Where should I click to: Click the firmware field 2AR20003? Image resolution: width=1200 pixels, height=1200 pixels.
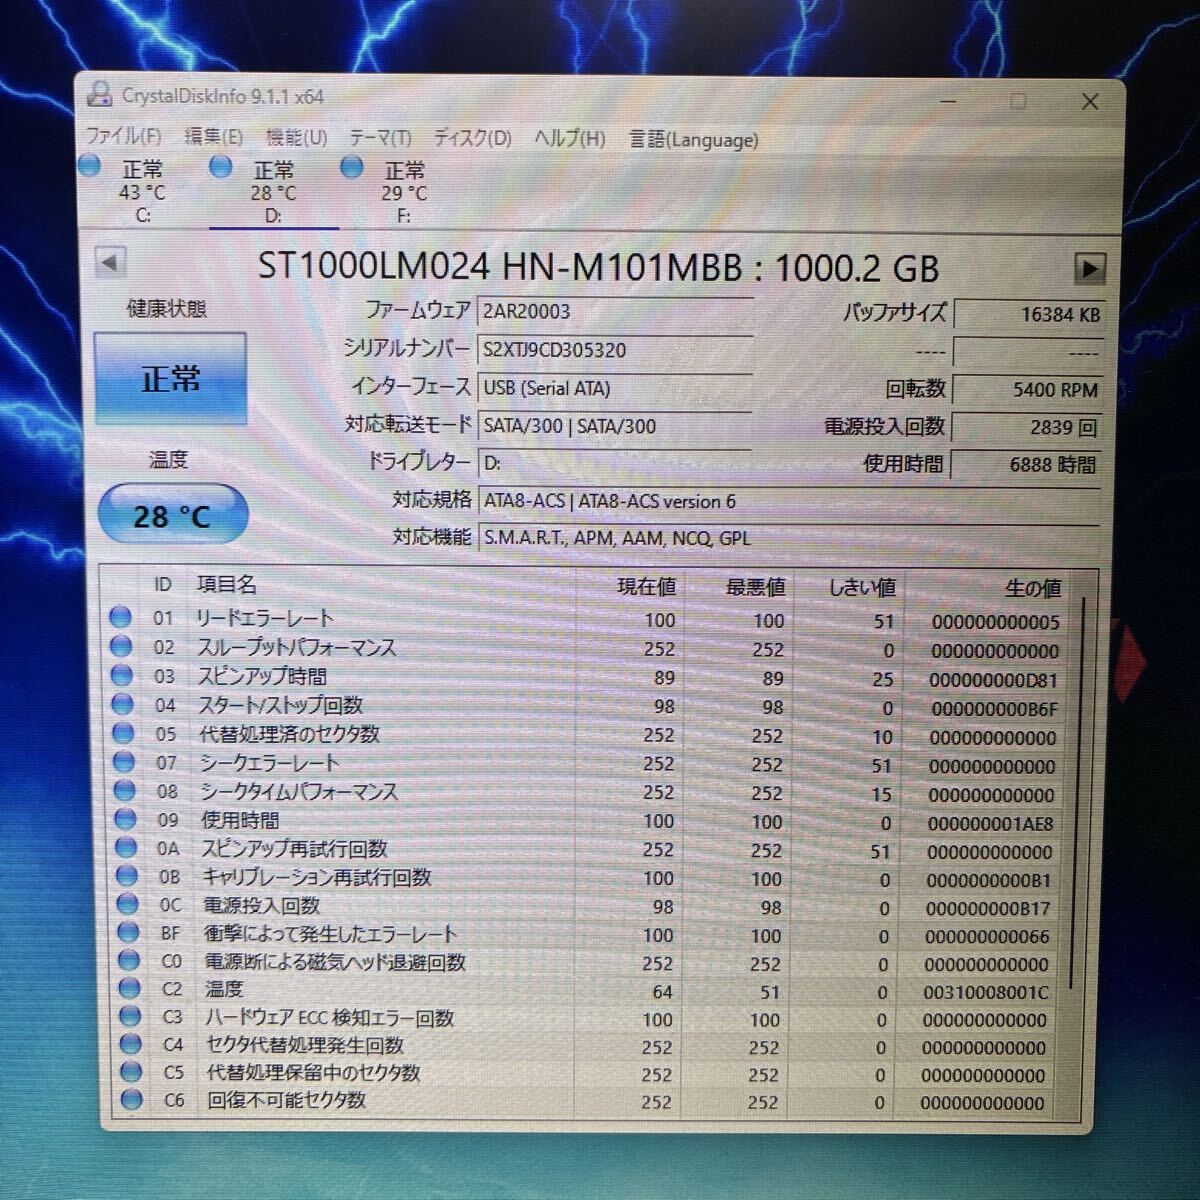(615, 311)
